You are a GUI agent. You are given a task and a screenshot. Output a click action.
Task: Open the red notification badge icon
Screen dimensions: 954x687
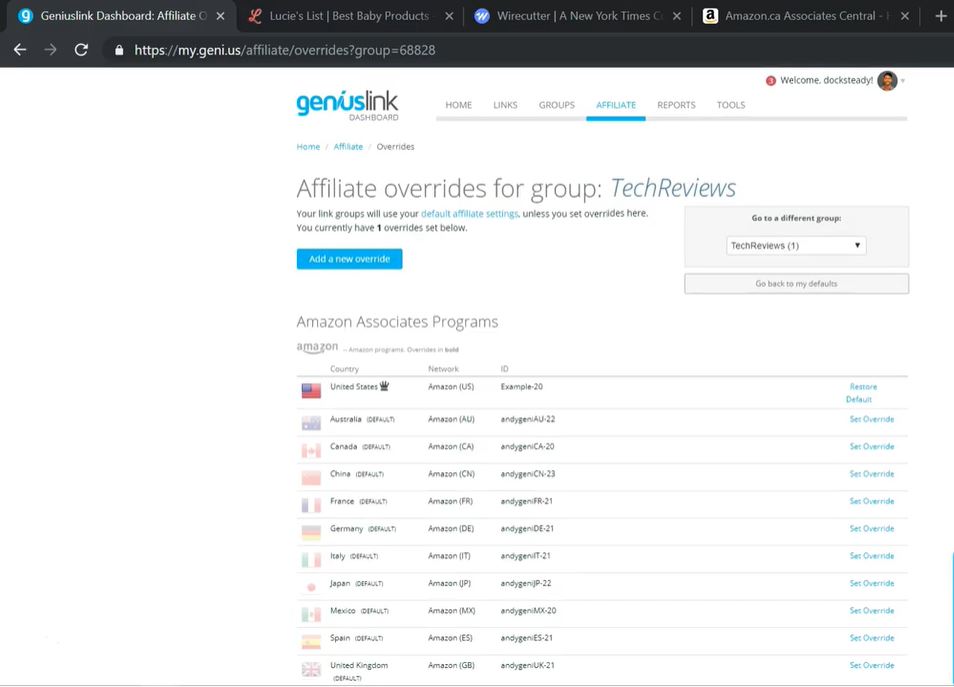771,80
